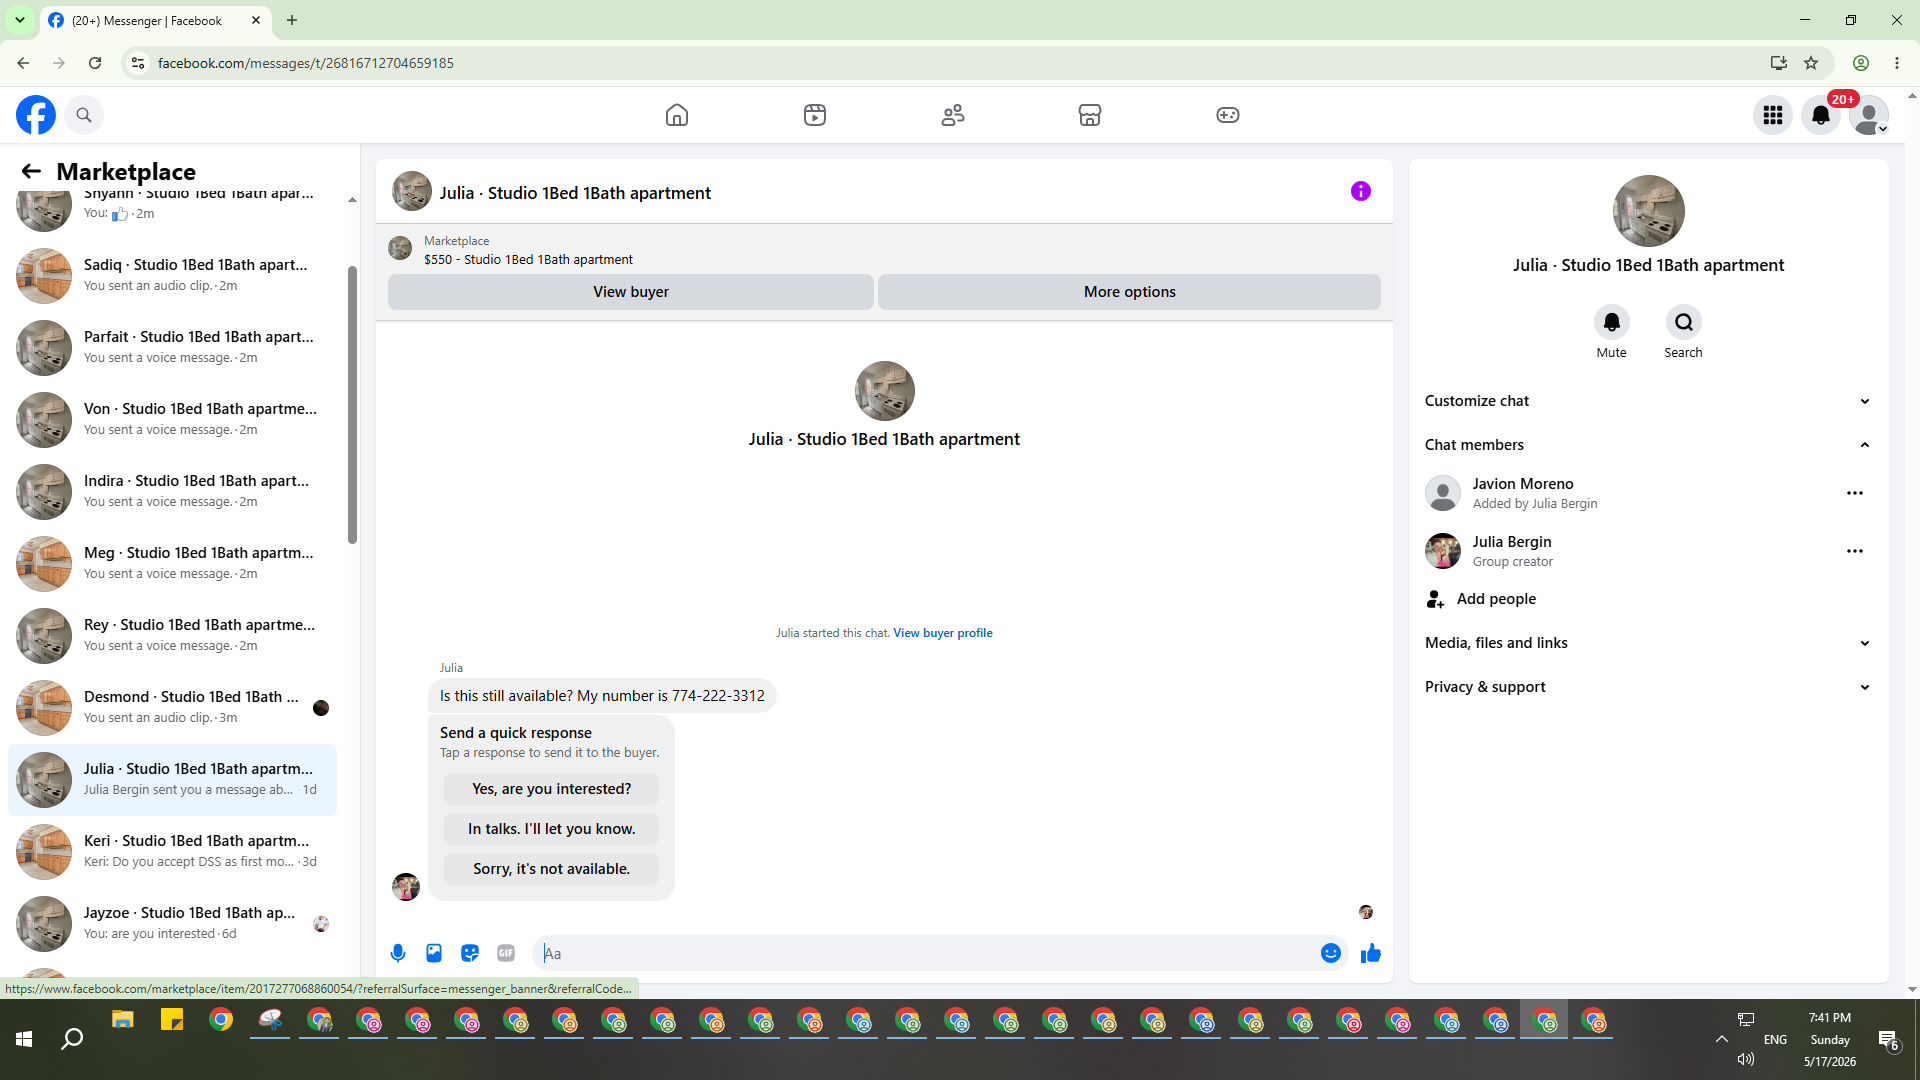Open File Explorer from the taskbar
The height and width of the screenshot is (1080, 1920).
[x=123, y=1021]
